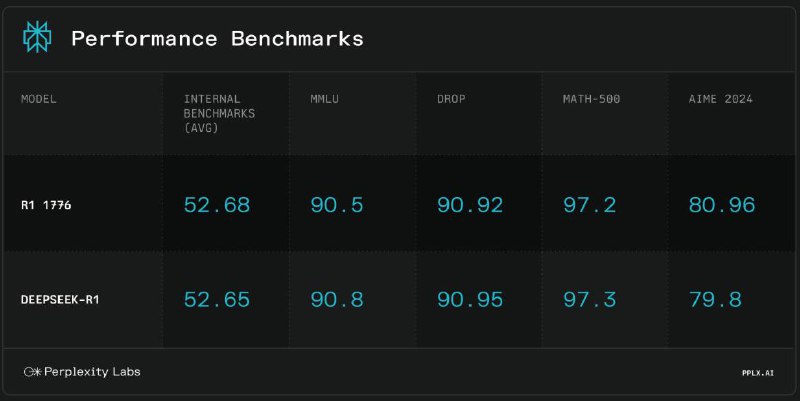The height and width of the screenshot is (401, 800).
Task: Click the MMLU column header
Action: pos(324,99)
